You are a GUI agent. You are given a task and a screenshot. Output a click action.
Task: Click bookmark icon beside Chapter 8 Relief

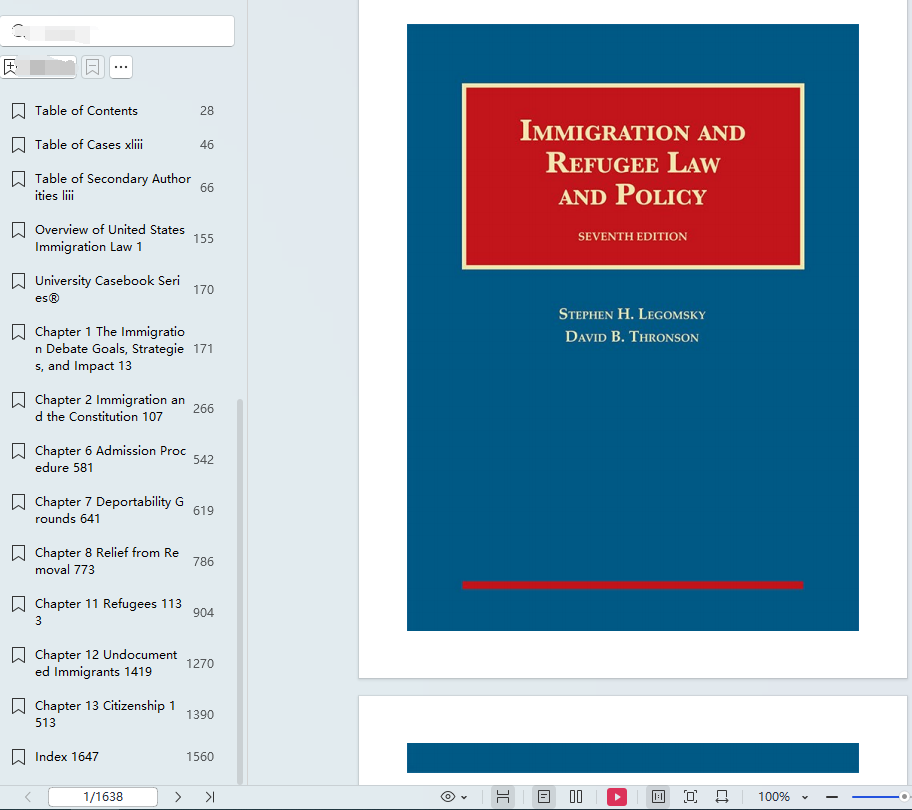(x=19, y=553)
